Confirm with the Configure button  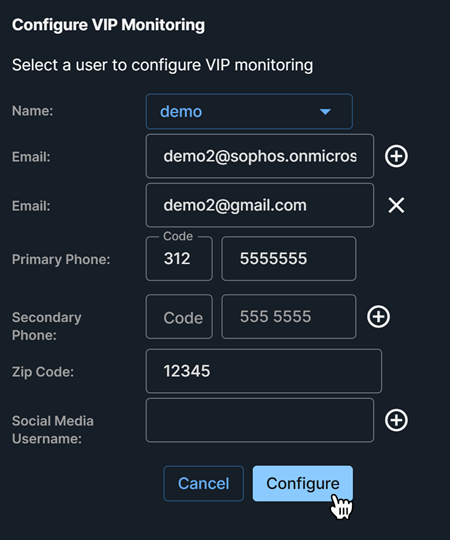point(303,484)
